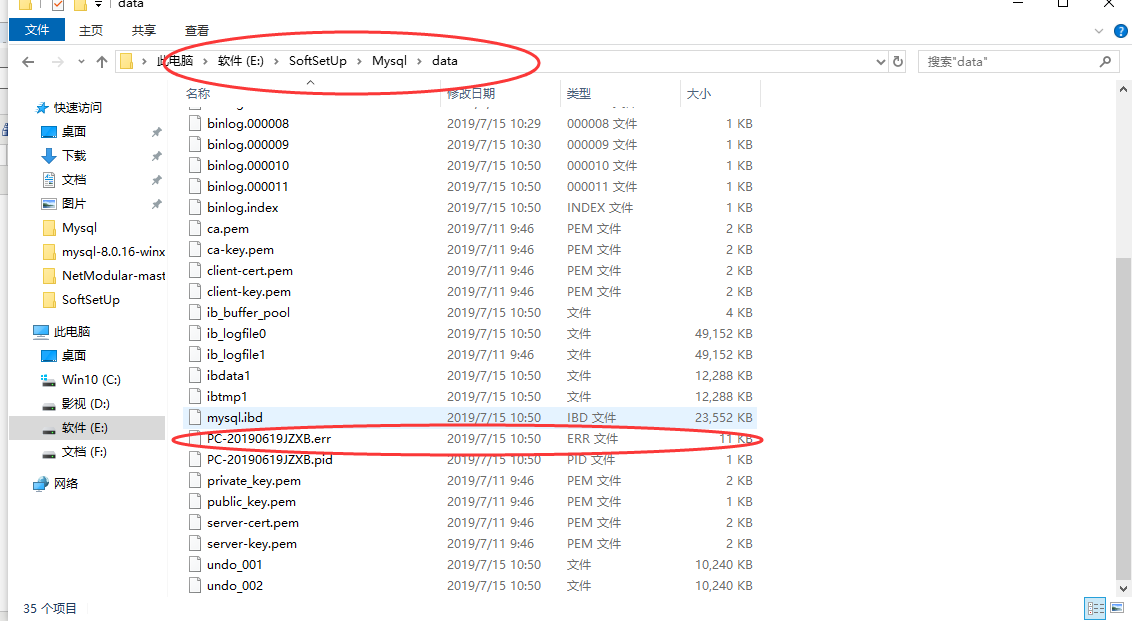Sort by 类型 column header
This screenshot has width=1132, height=621.
[x=579, y=93]
